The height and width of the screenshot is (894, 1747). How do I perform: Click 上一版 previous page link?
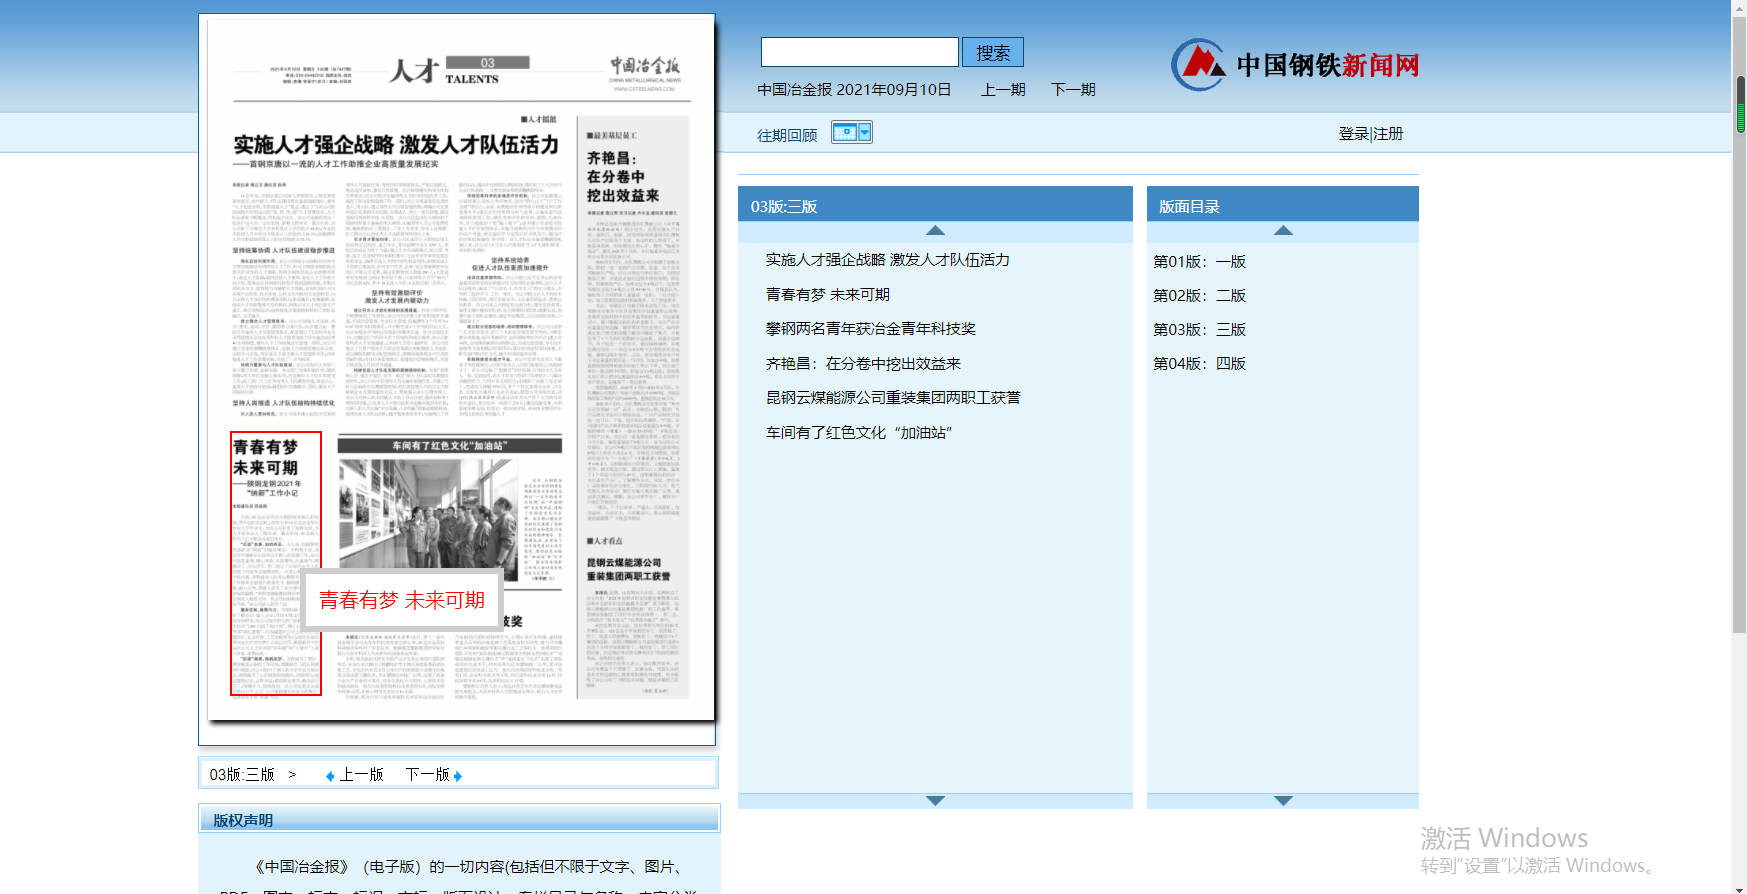[362, 775]
